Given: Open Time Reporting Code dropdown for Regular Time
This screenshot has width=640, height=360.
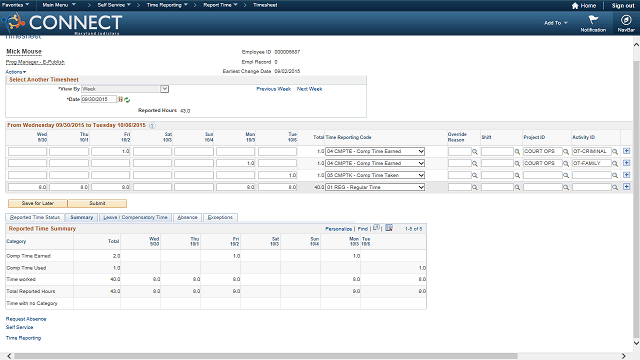Looking at the screenshot, I should click(x=375, y=187).
